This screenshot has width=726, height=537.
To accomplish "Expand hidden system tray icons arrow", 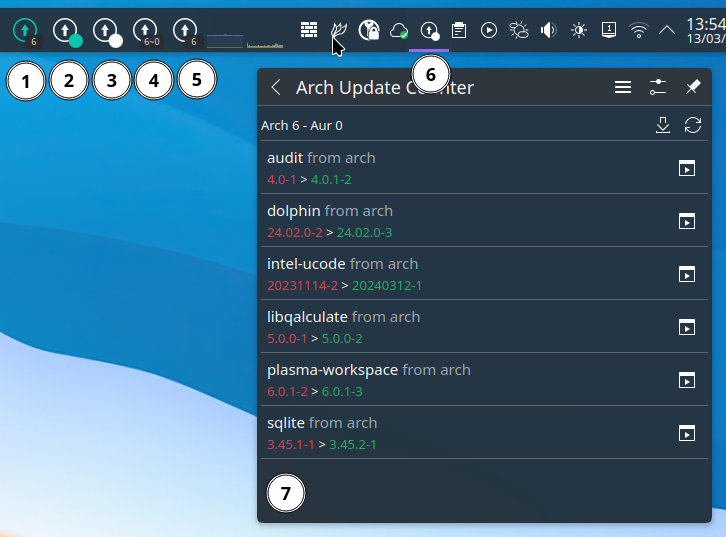I will click(x=667, y=31).
